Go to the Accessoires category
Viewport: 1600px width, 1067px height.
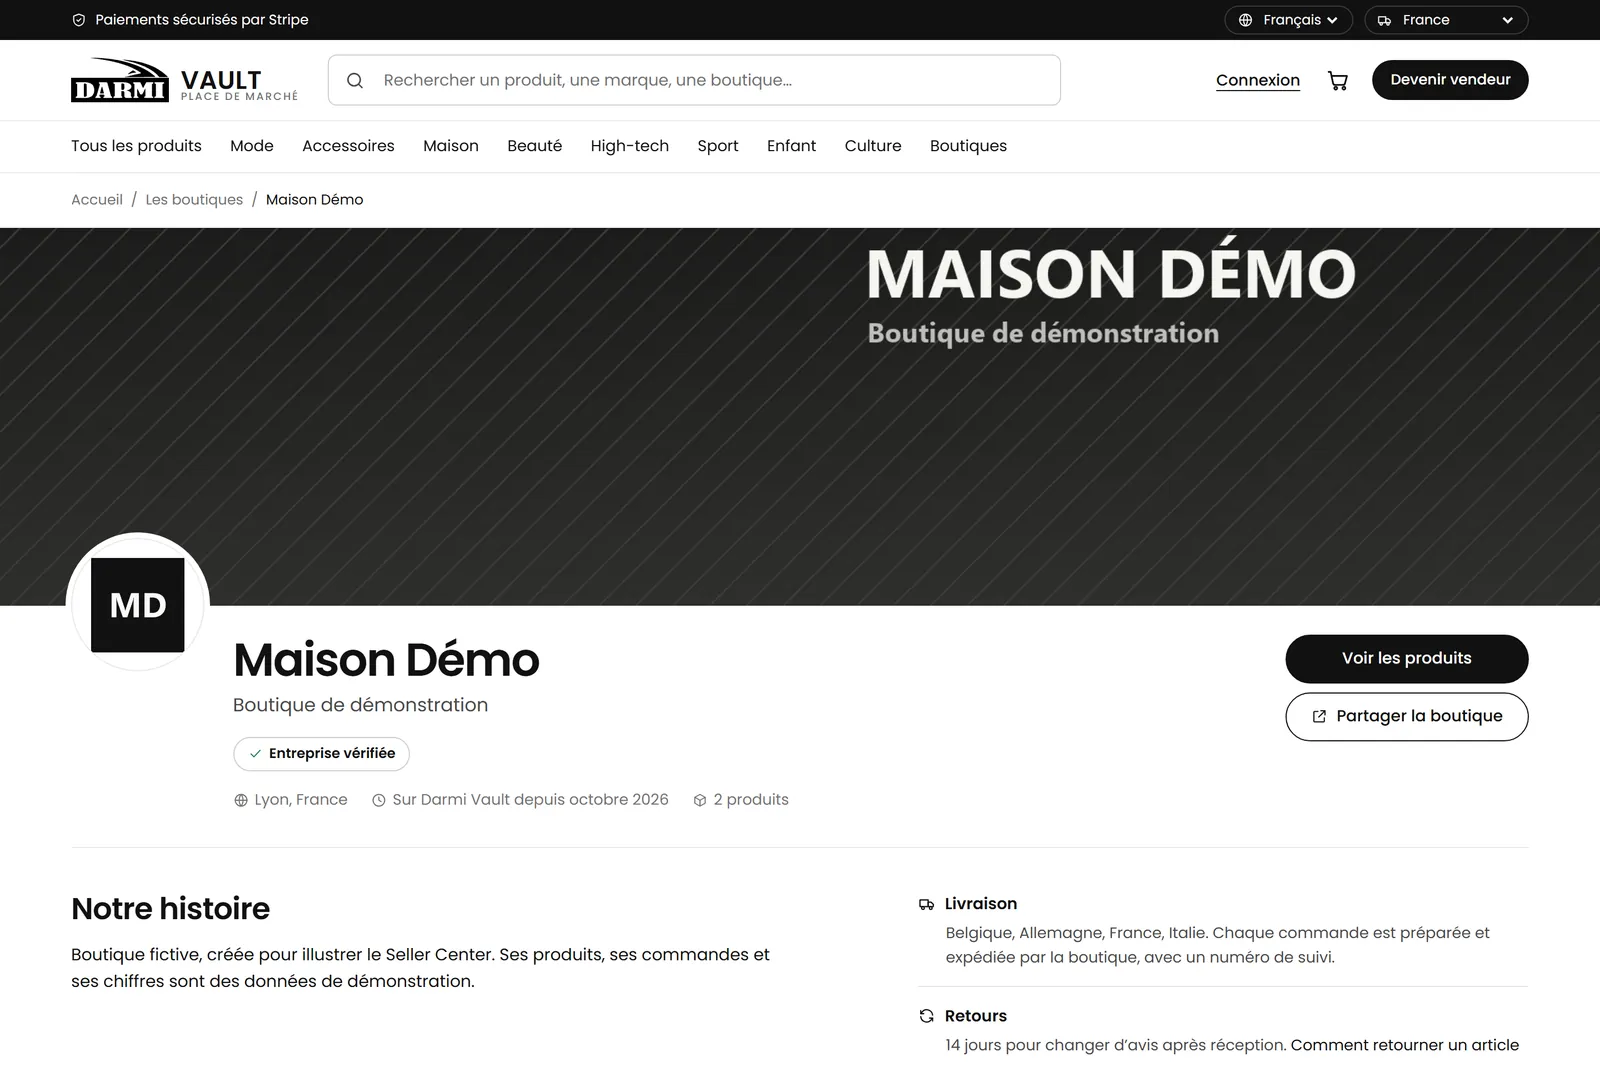pyautogui.click(x=348, y=146)
